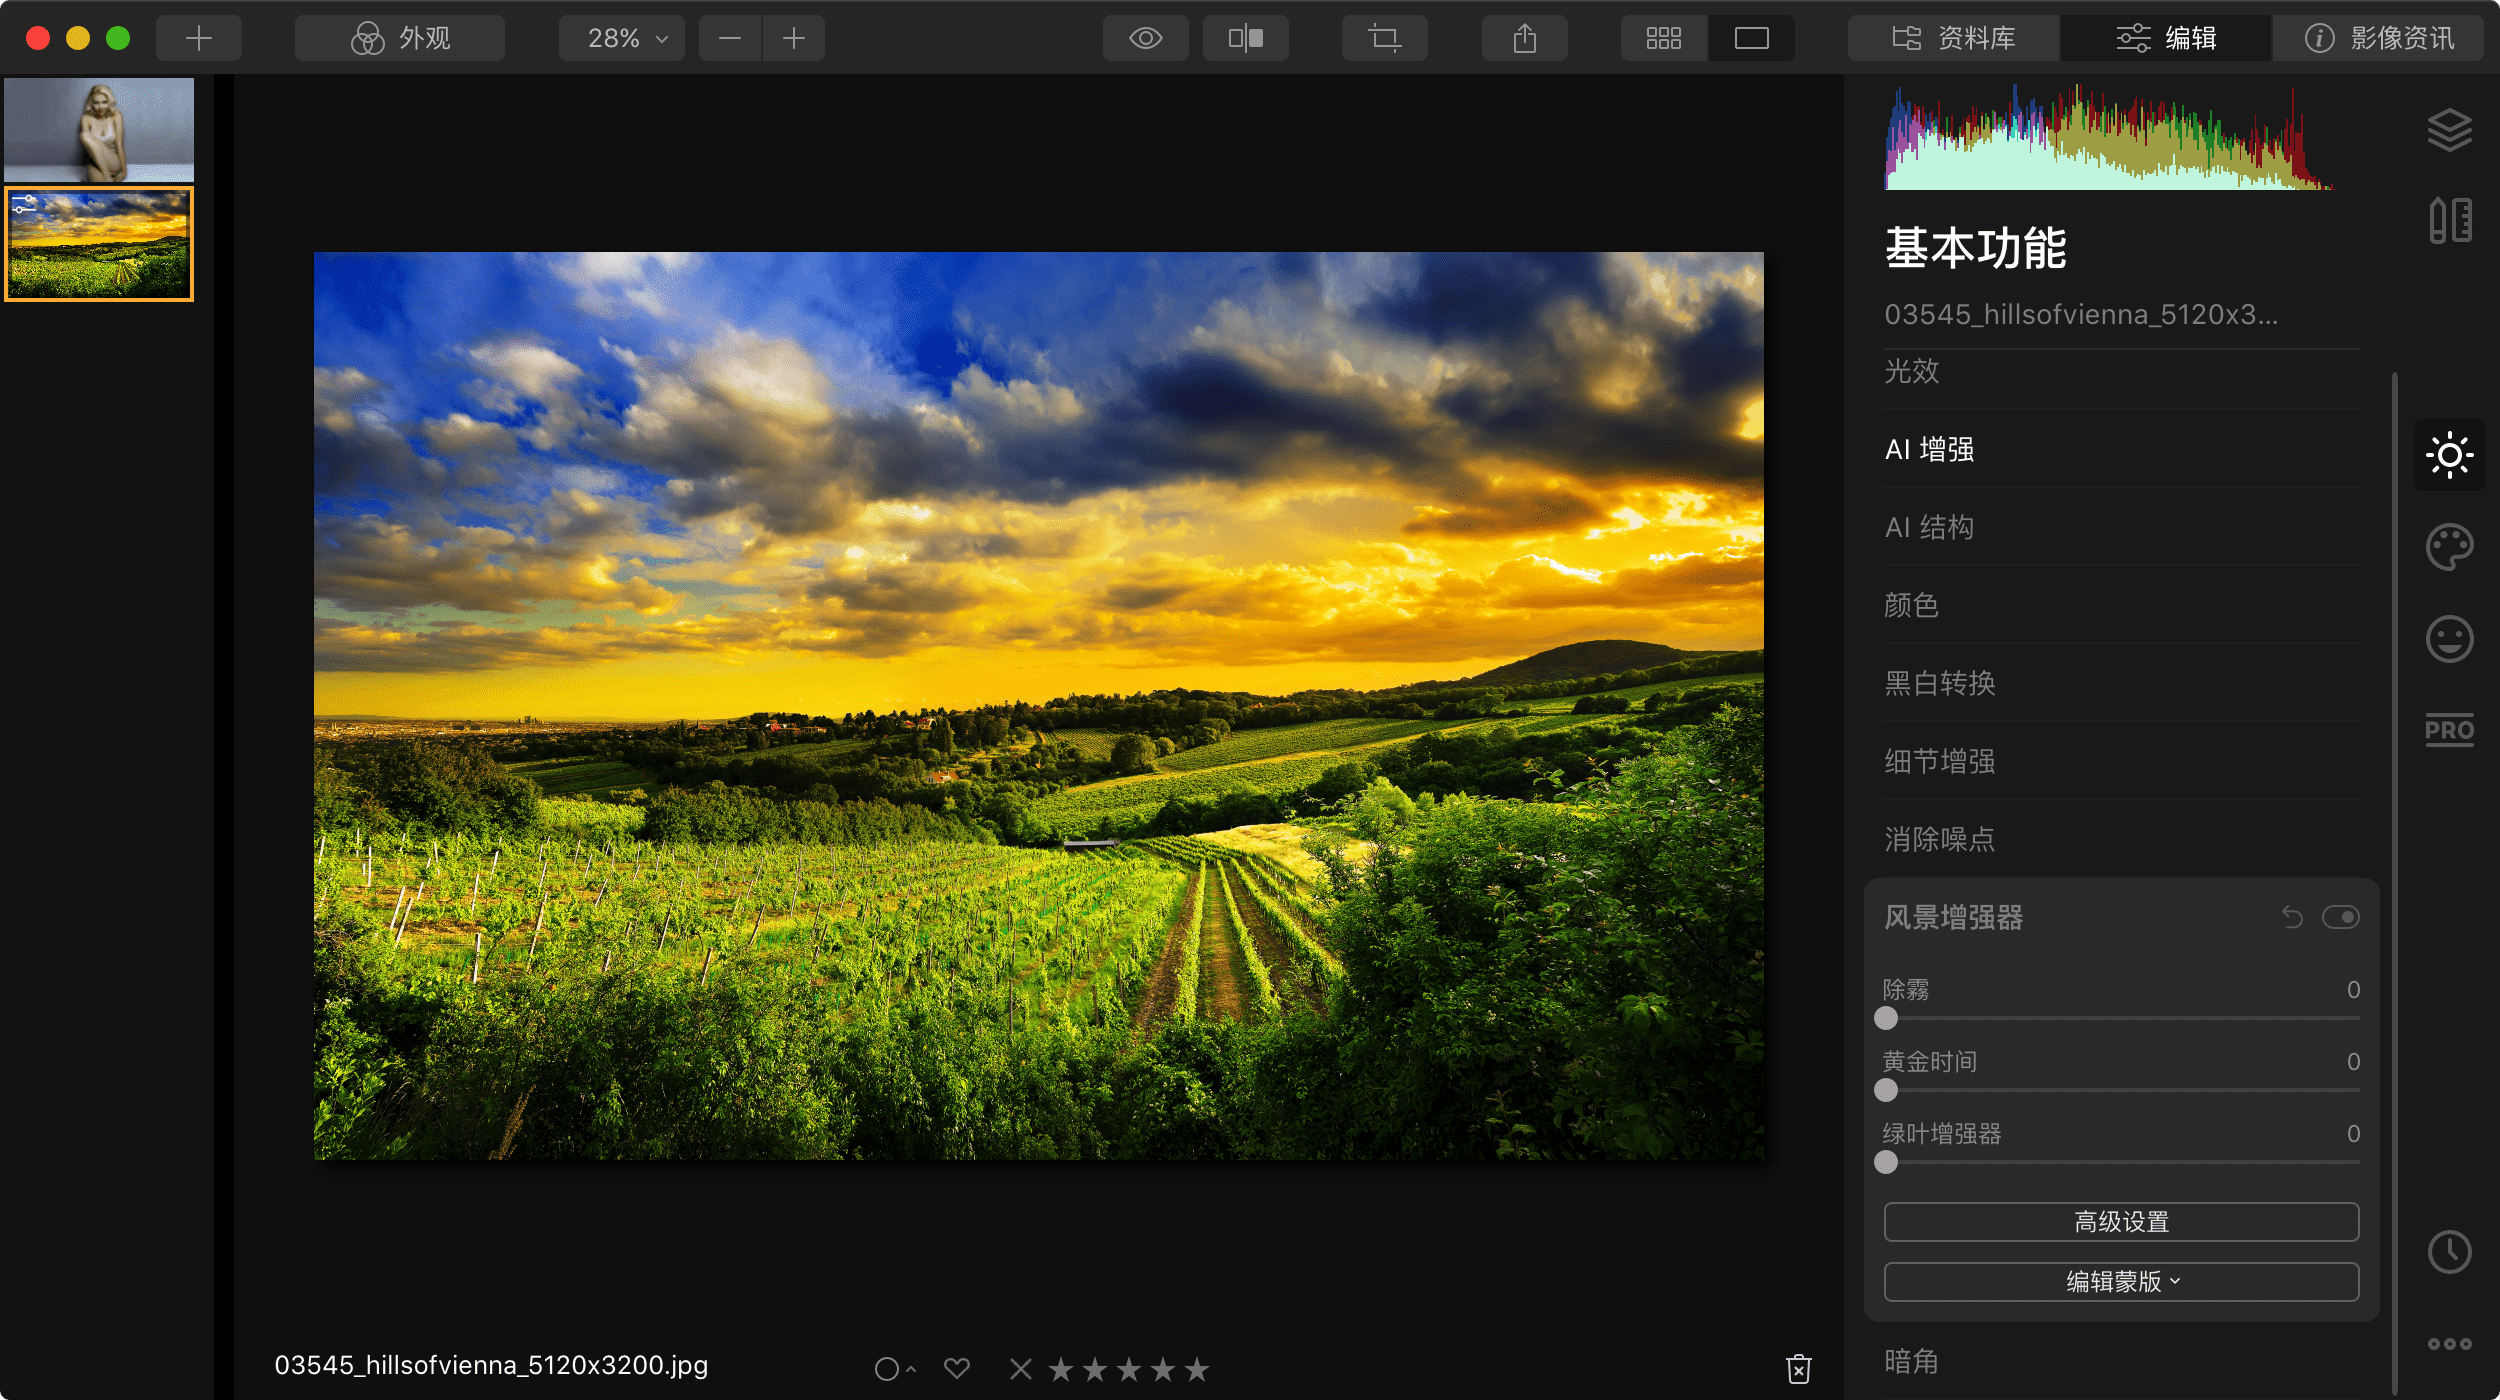Click the 绿叶增强器 foliage slider handle
The width and height of the screenshot is (2500, 1400).
click(1886, 1162)
